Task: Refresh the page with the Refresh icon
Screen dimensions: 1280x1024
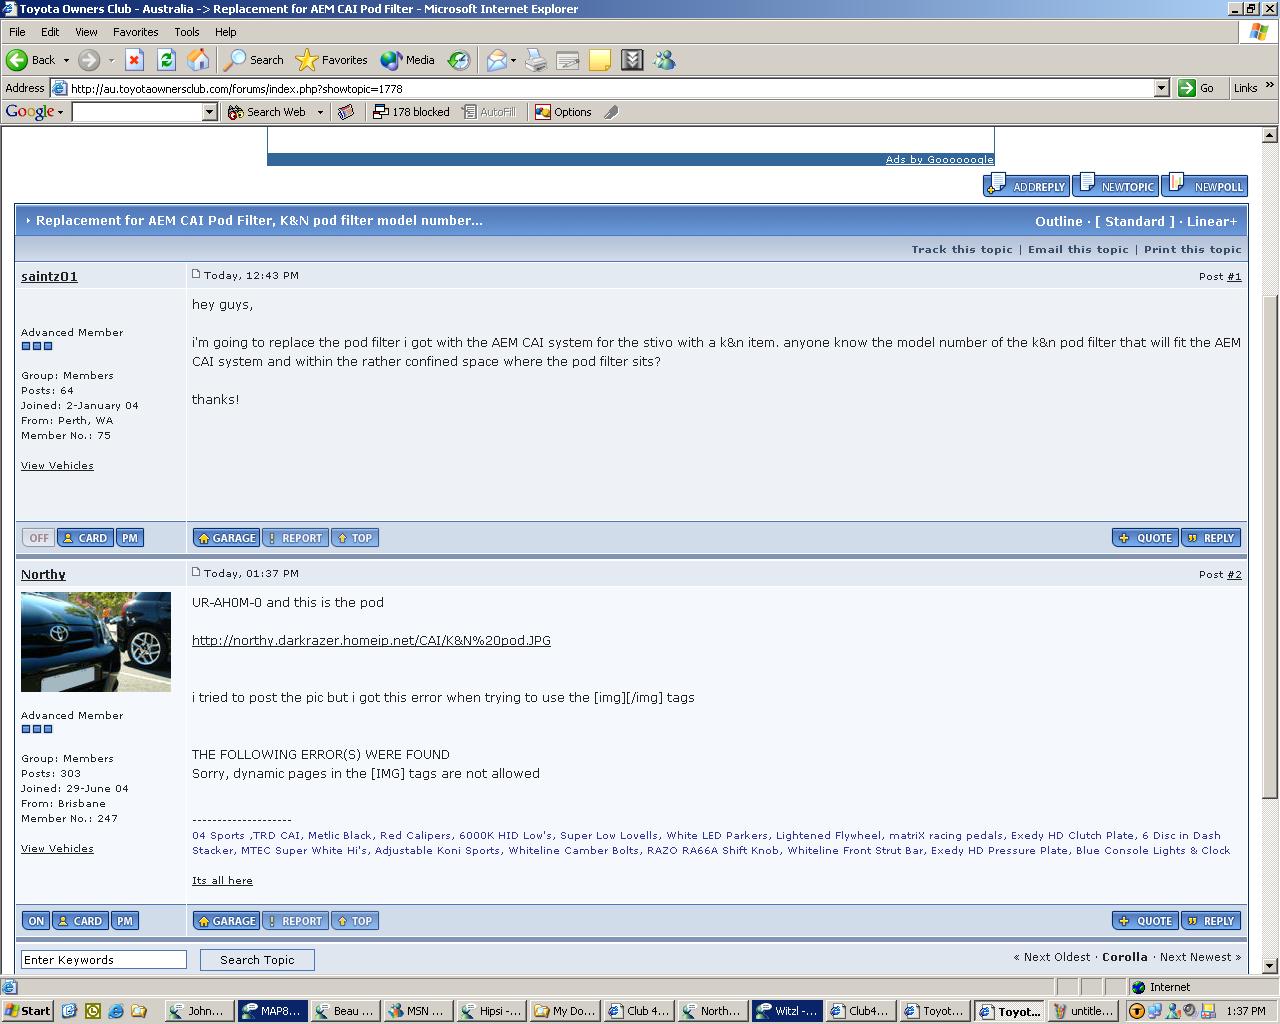Action: pyautogui.click(x=166, y=60)
